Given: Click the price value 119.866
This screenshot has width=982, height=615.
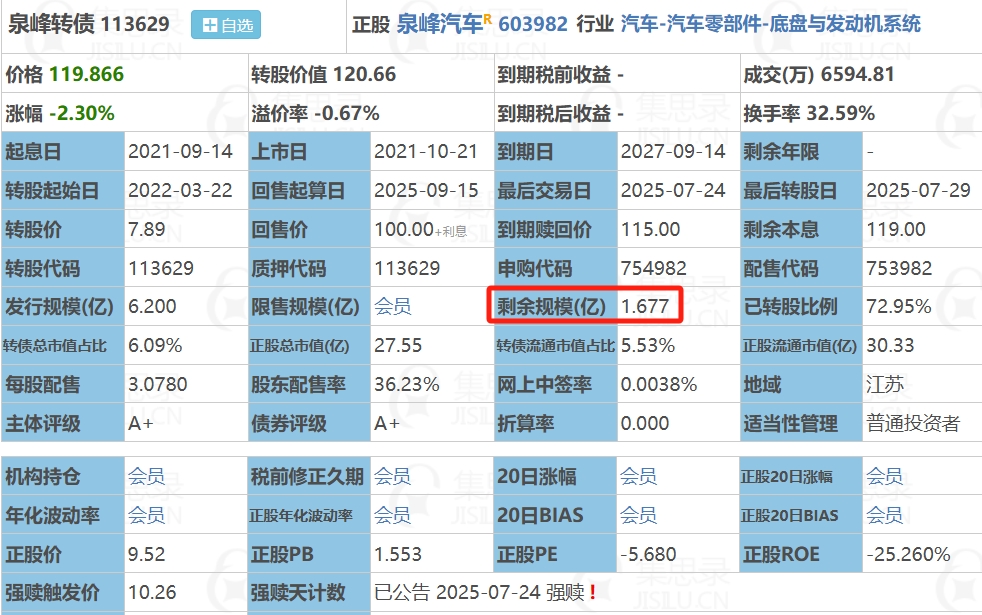Looking at the screenshot, I should 86,75.
